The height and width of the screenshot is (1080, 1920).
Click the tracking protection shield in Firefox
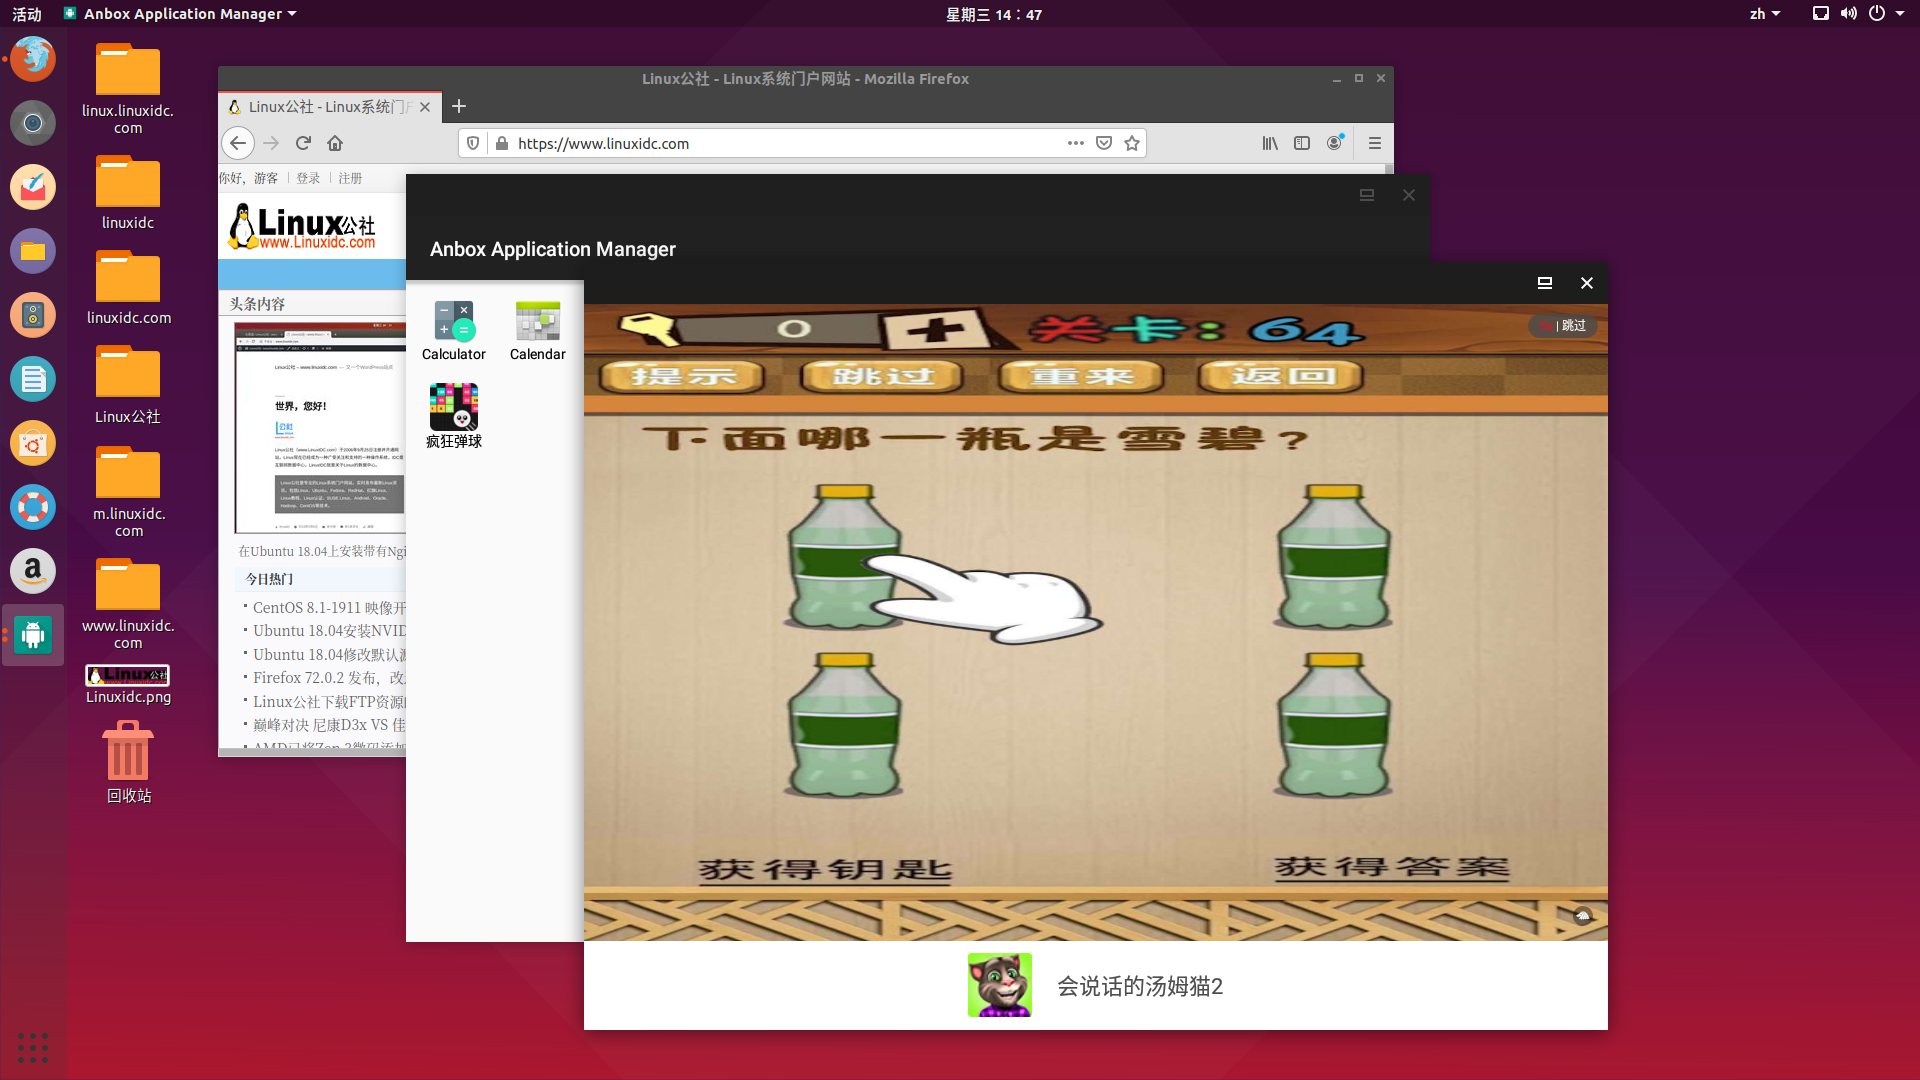pos(471,143)
